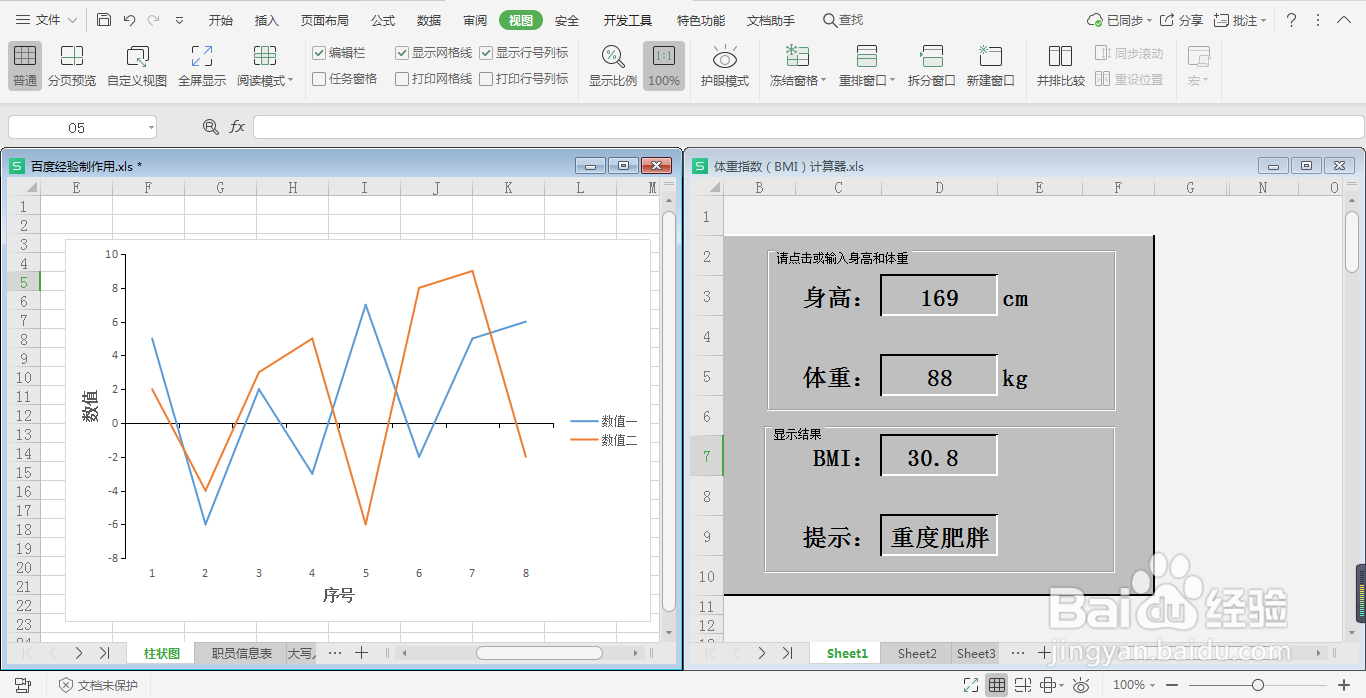Switch to the 开始 ribbon tab
This screenshot has width=1366, height=698.
pos(221,20)
